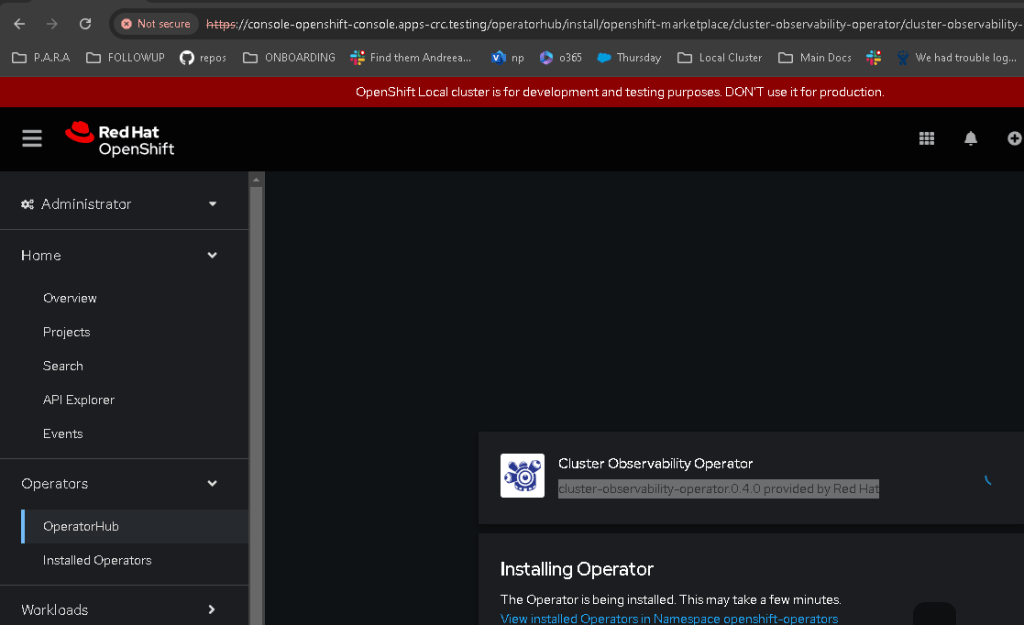Click the Cluster Observability Operator logo
This screenshot has height=625, width=1024.
point(522,475)
